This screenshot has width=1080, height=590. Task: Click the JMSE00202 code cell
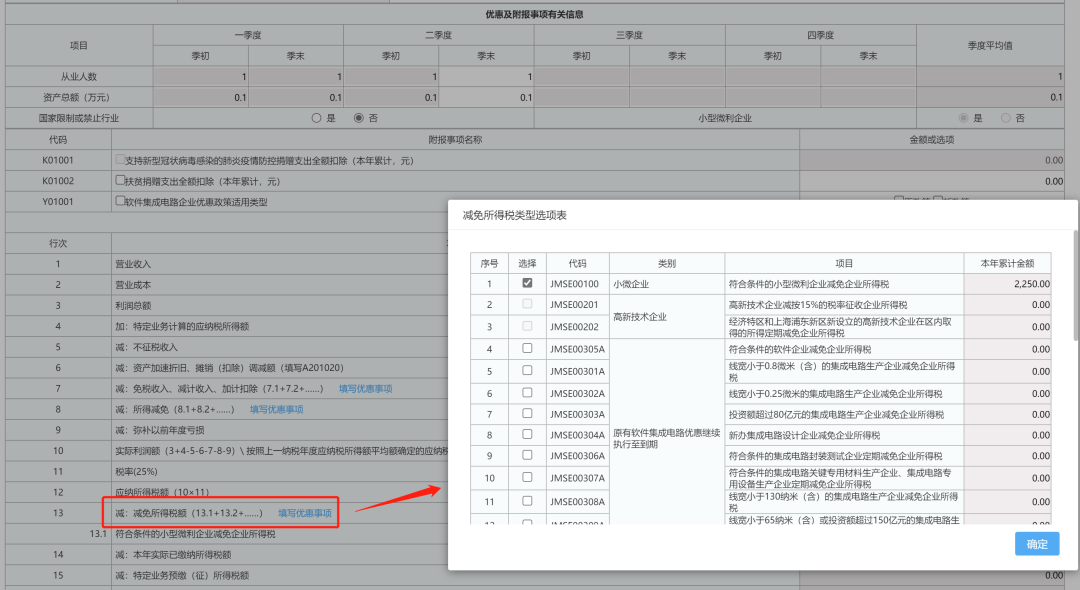coord(577,326)
